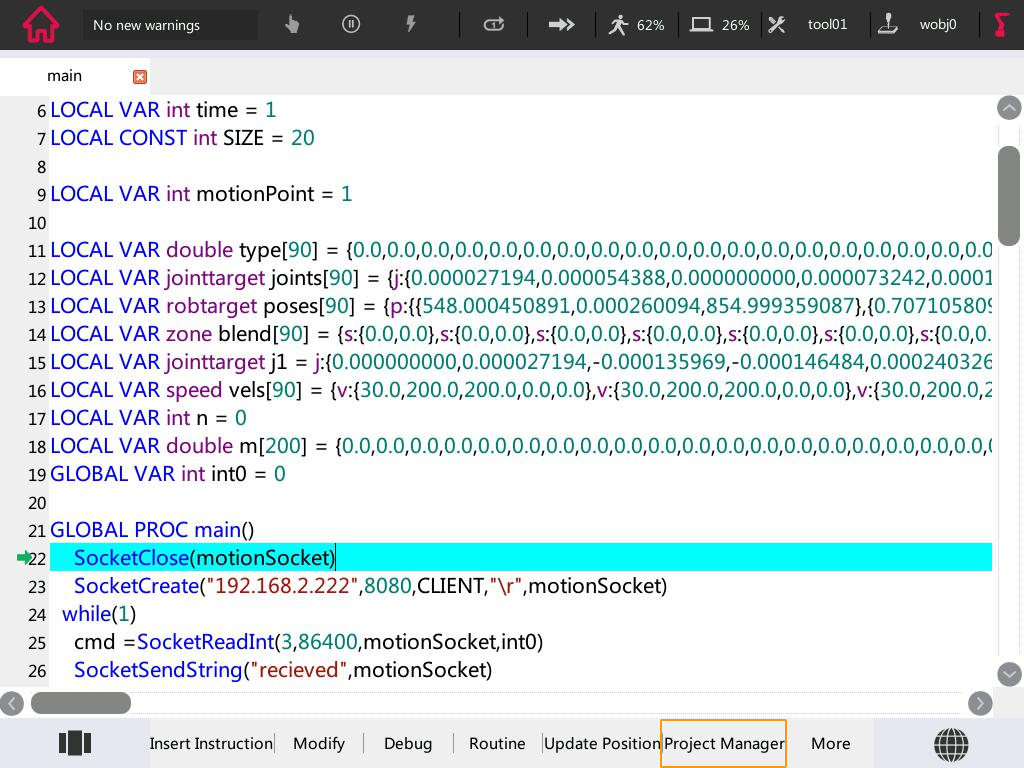Go to the Home screen icon
The height and width of the screenshot is (768, 1024).
point(41,25)
